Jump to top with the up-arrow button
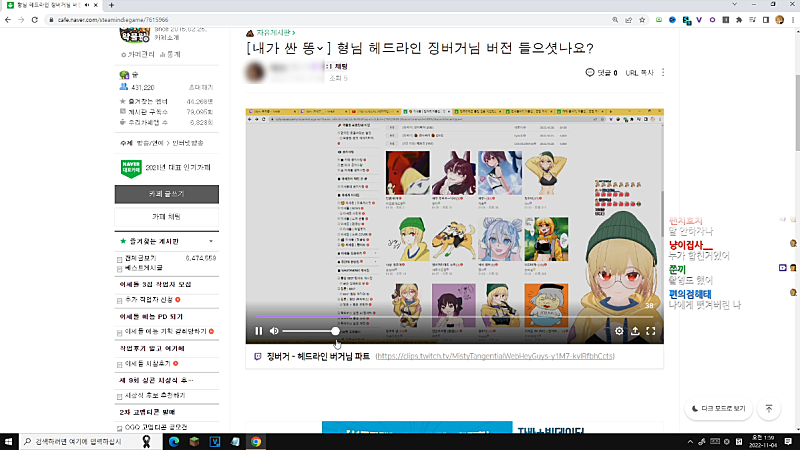 769,409
